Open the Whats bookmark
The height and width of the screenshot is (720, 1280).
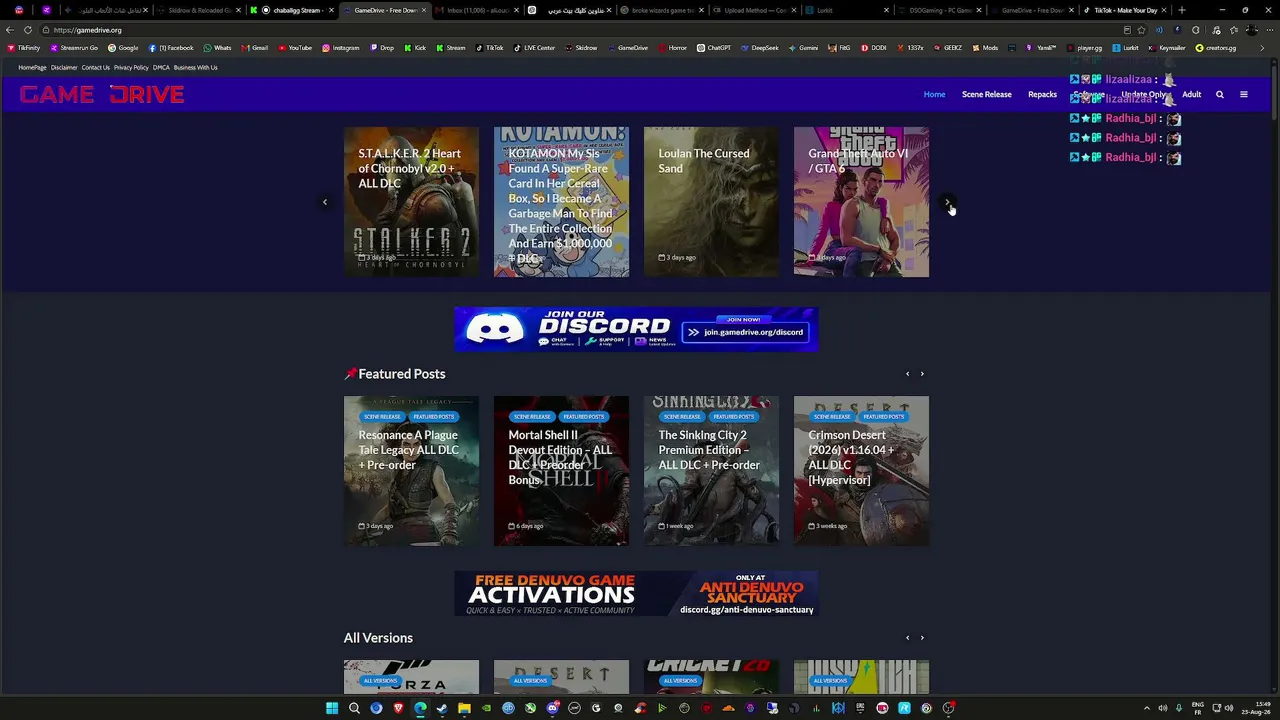(217, 48)
